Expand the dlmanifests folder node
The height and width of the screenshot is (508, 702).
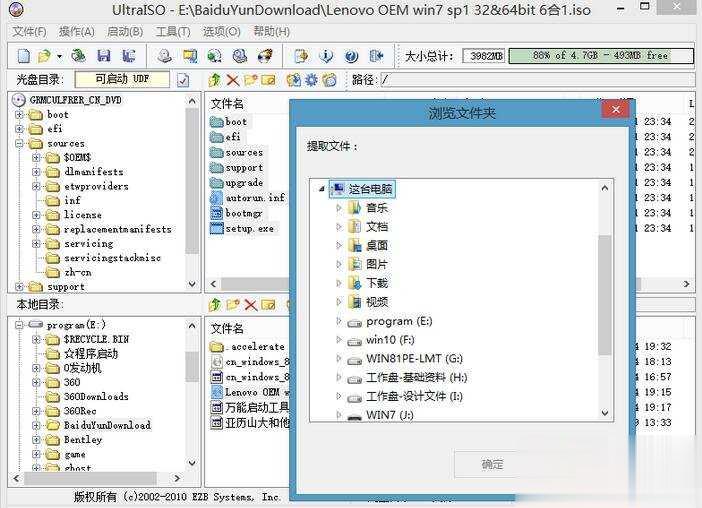tap(36, 172)
